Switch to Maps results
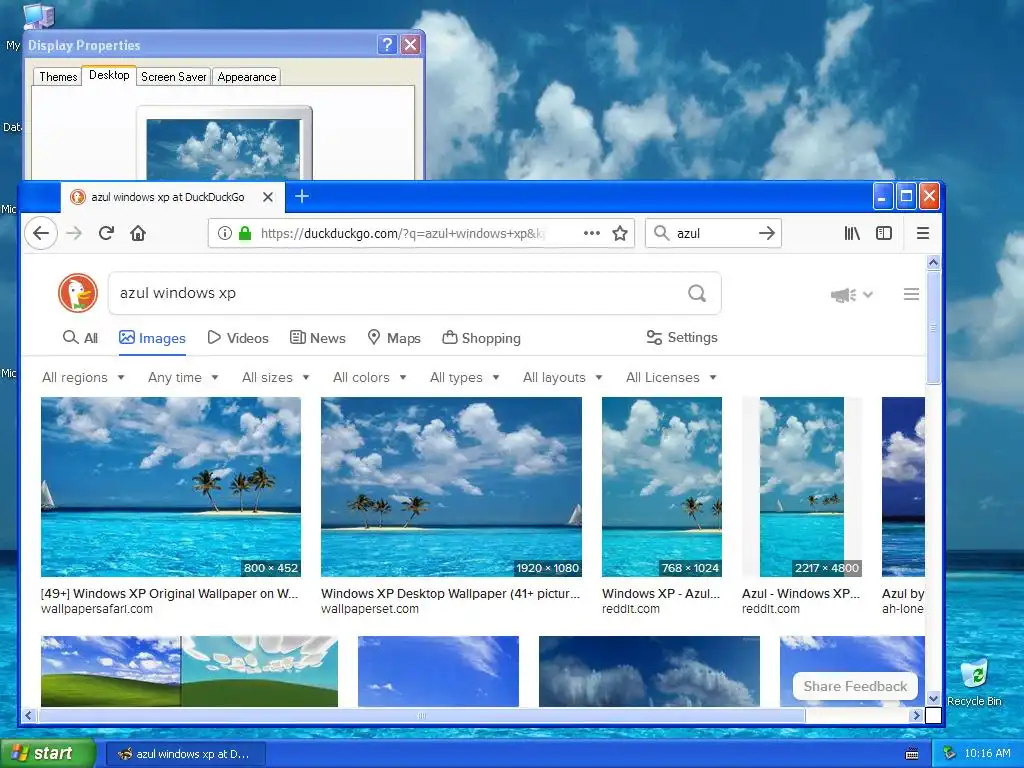Screen dimensions: 1024x768 click(394, 338)
